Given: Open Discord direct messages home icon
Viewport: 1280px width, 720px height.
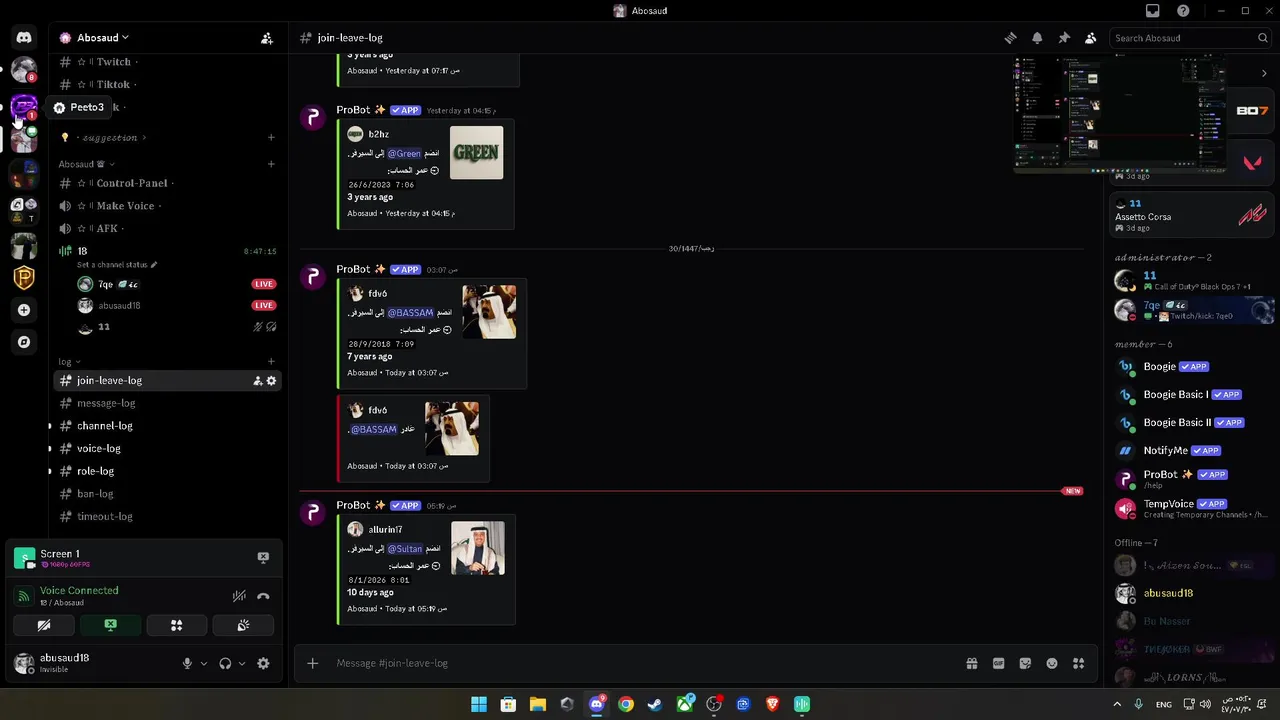Looking at the screenshot, I should pos(24,38).
